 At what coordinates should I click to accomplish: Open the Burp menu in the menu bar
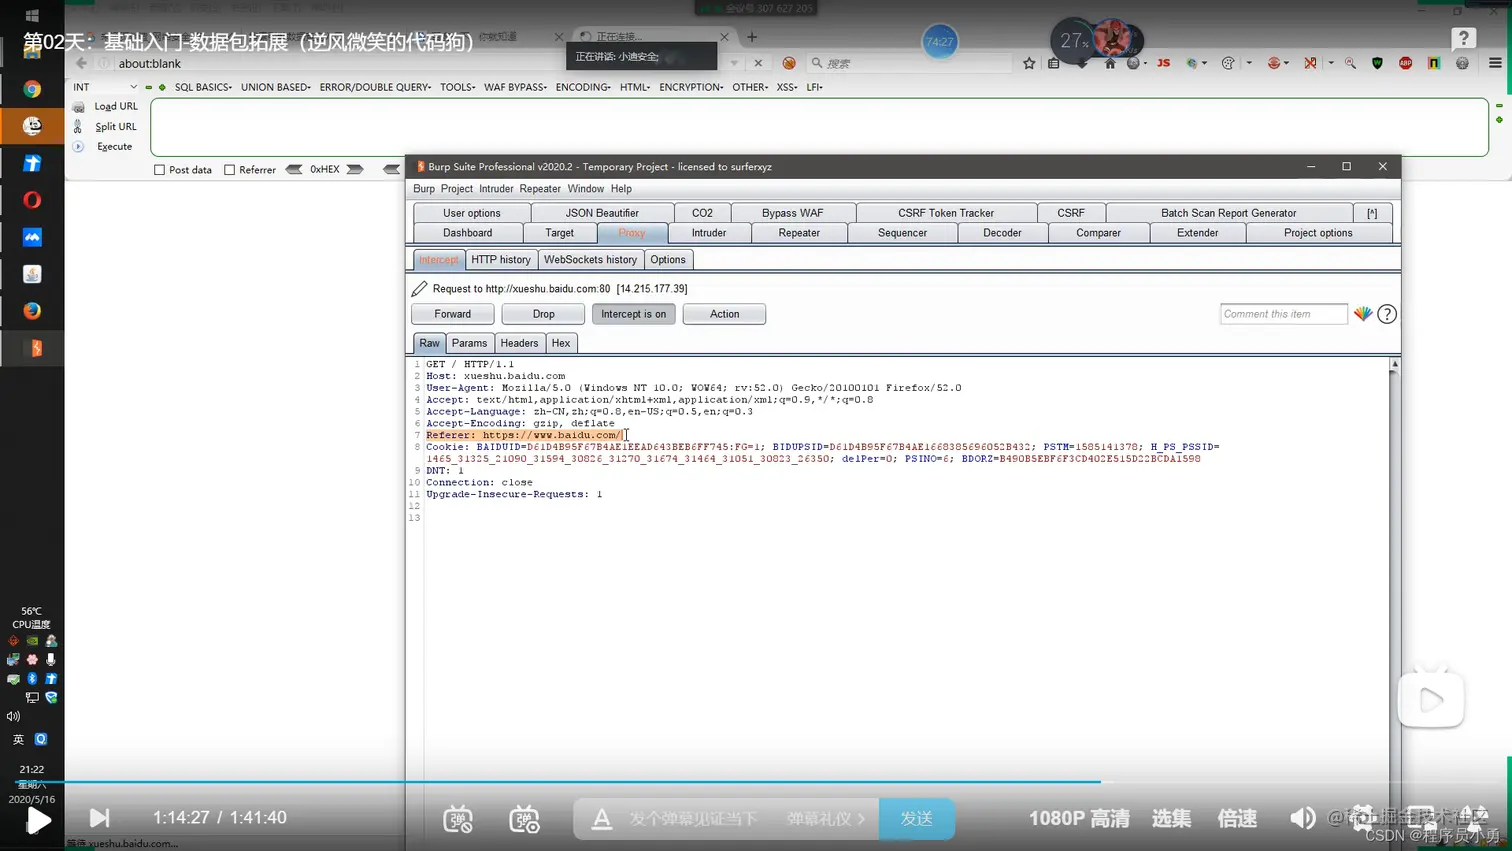pos(424,189)
